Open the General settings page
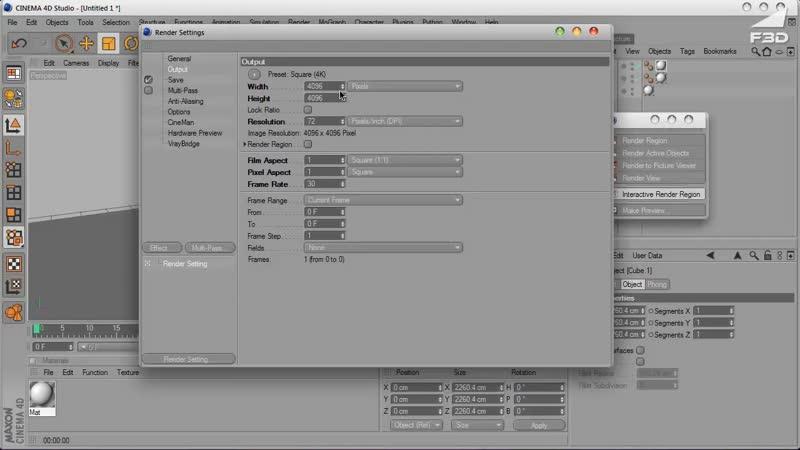The height and width of the screenshot is (450, 800). tap(179, 59)
